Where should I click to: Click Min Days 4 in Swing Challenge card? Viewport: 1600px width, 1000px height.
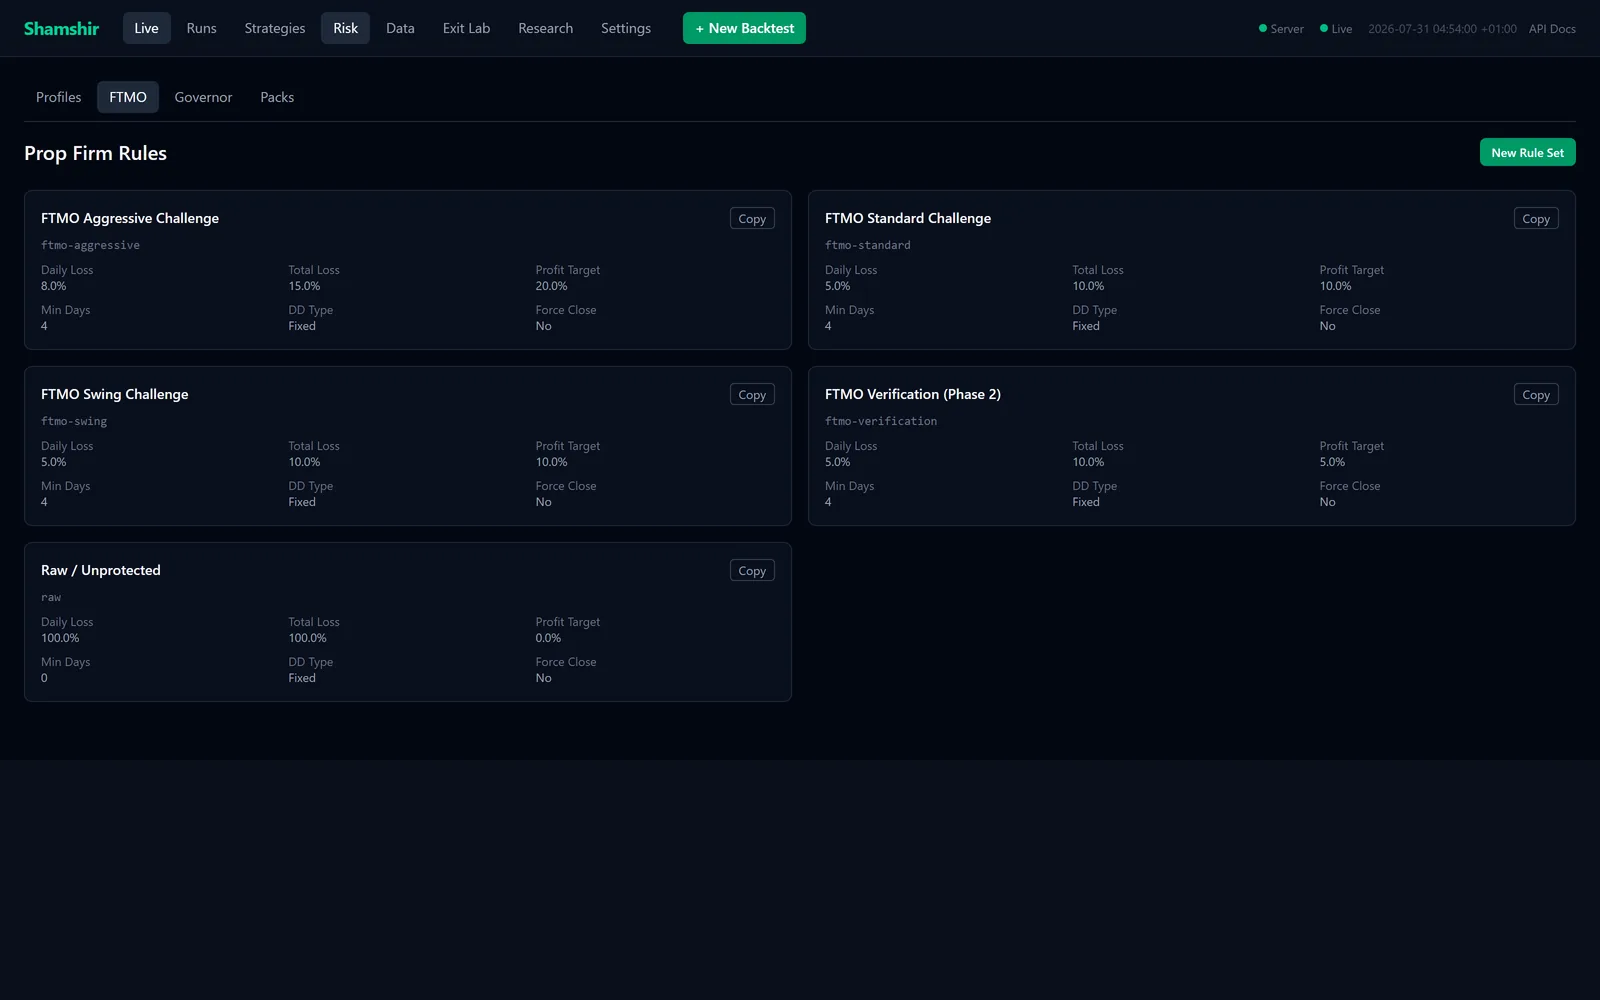[x=44, y=502]
